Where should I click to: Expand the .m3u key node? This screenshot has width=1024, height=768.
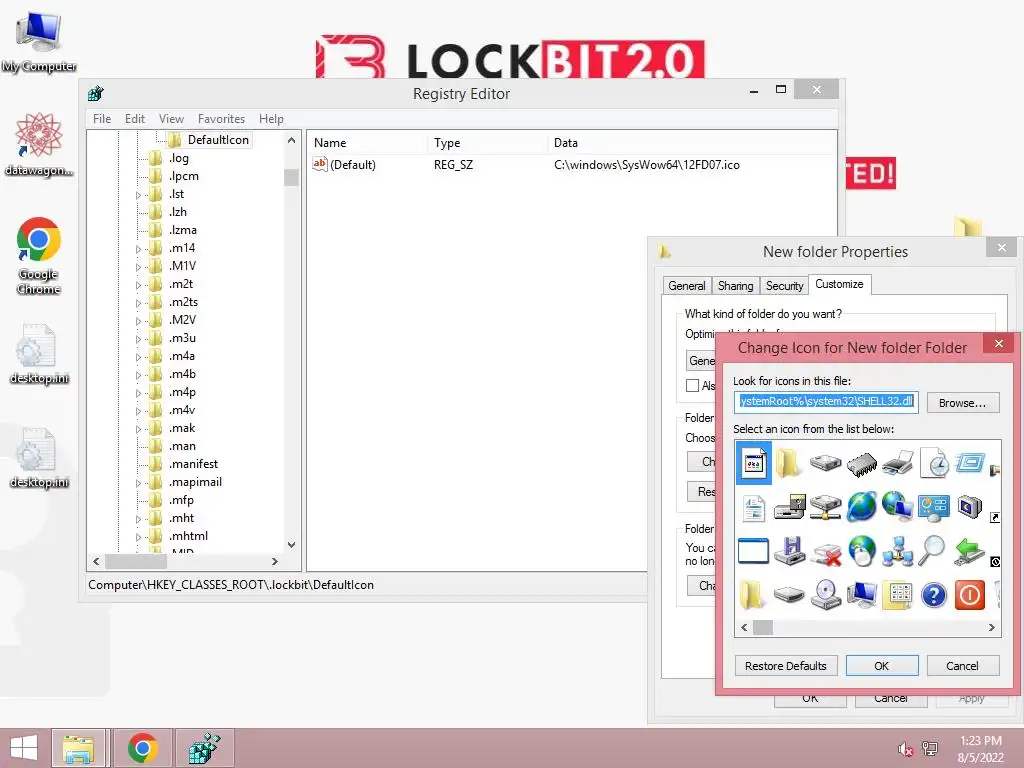(138, 339)
